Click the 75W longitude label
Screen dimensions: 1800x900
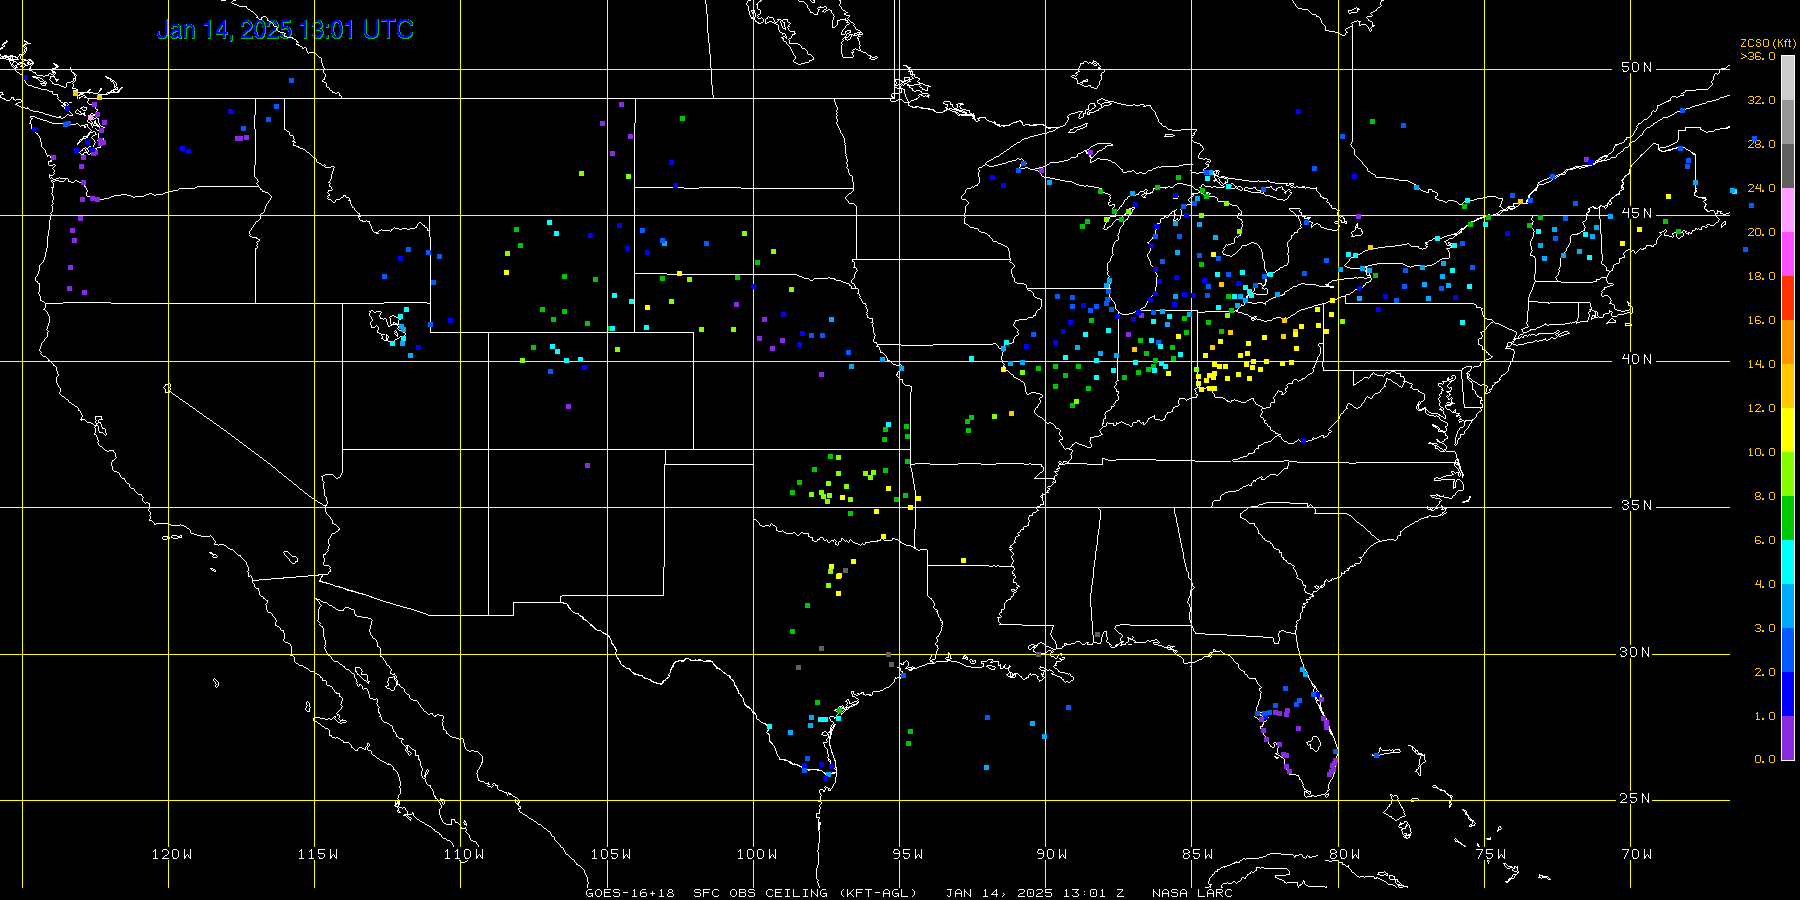click(x=1491, y=854)
